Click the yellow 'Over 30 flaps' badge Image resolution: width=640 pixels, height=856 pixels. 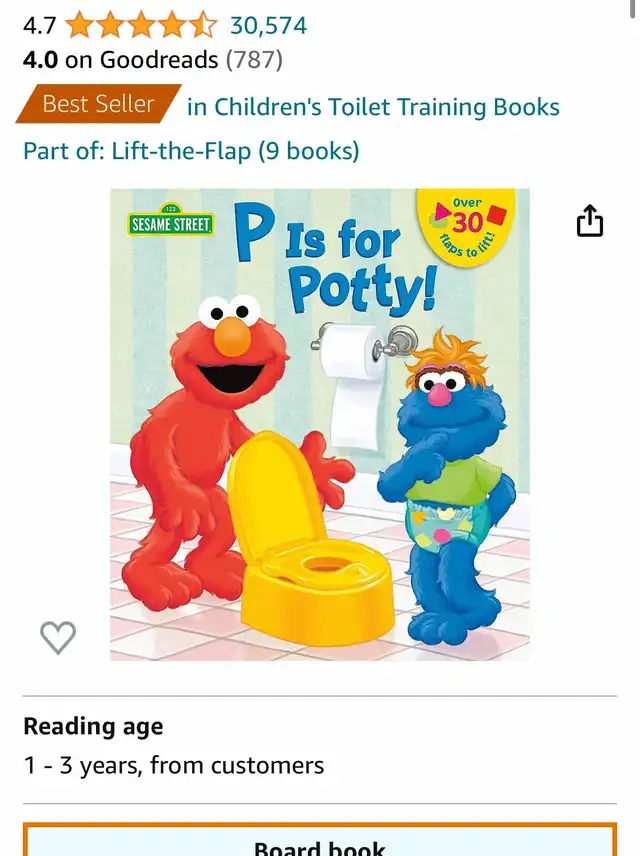[469, 226]
